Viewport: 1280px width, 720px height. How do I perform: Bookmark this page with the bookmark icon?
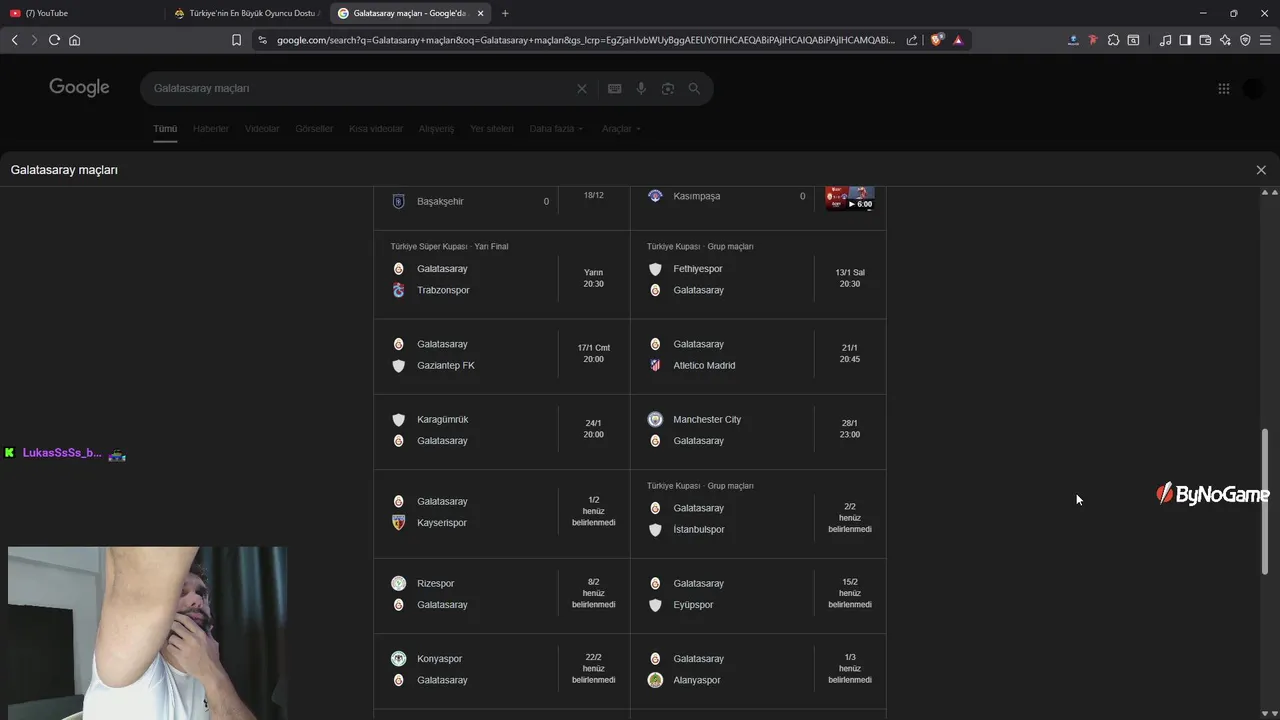click(x=236, y=40)
